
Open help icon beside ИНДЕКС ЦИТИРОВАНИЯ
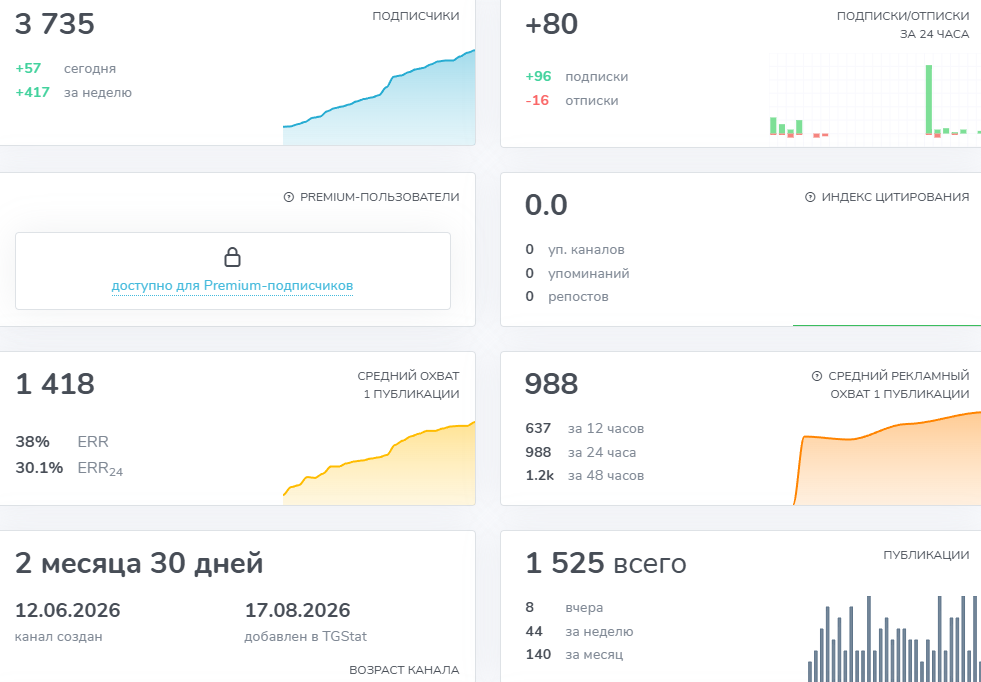click(x=810, y=197)
